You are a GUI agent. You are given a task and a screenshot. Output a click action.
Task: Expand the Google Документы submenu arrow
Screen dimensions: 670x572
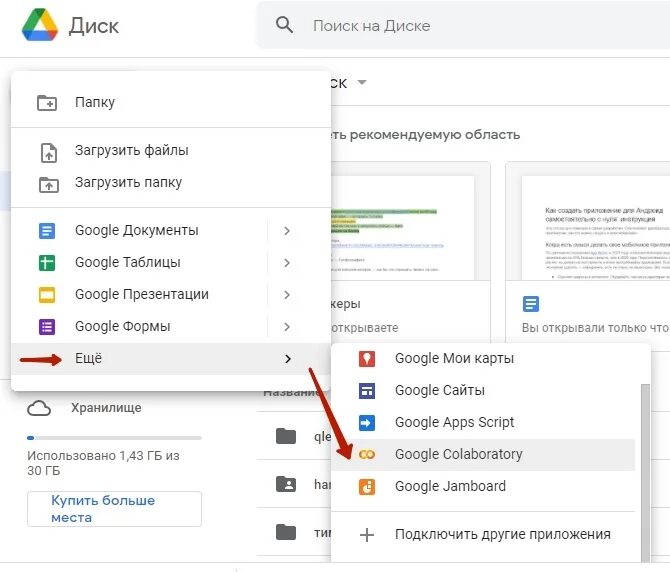click(287, 231)
